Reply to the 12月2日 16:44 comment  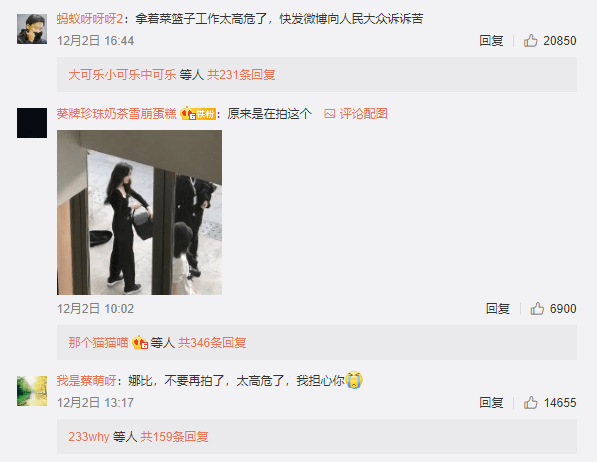click(491, 41)
